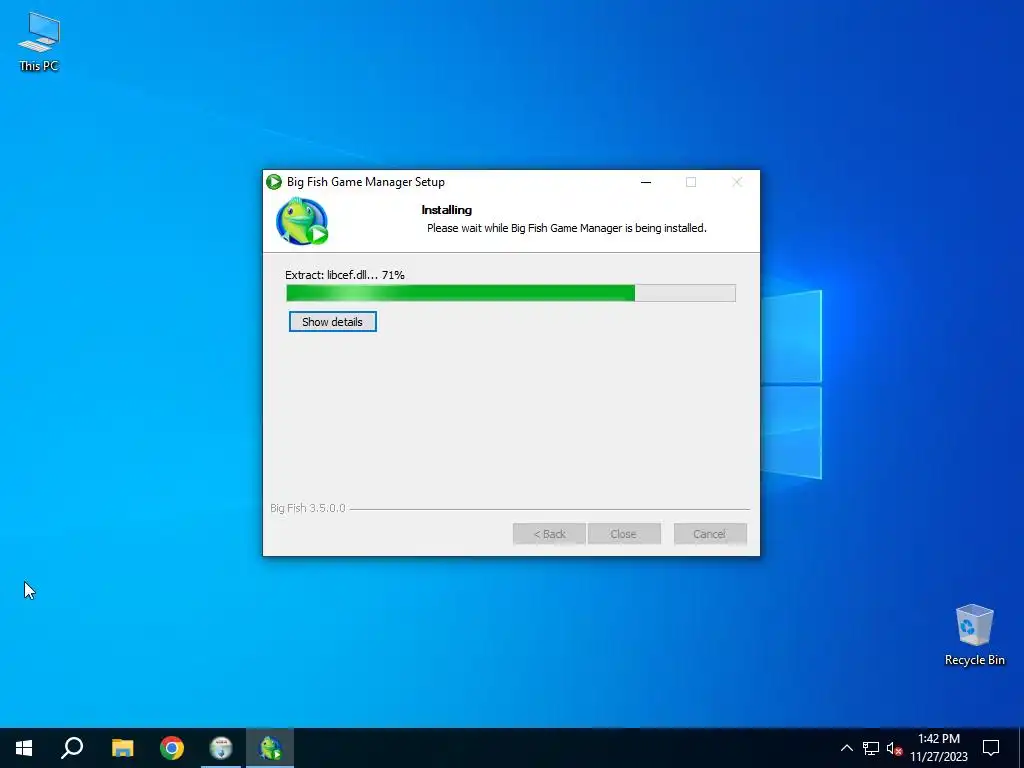Viewport: 1024px width, 768px height.
Task: Click "Please wait while Big Fish Game Manager" message
Action: (566, 228)
